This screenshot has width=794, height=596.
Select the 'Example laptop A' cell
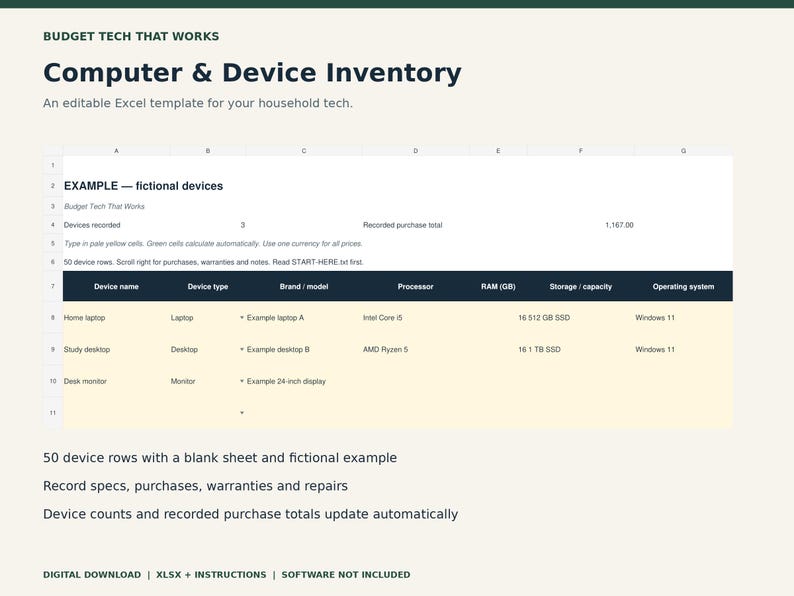click(x=304, y=317)
